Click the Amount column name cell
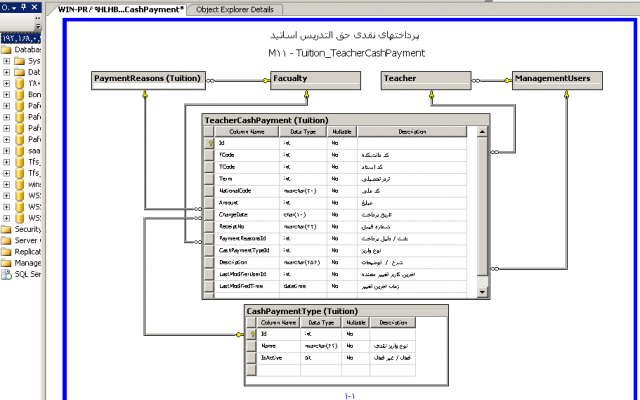Image resolution: width=640 pixels, height=400 pixels. click(x=247, y=203)
